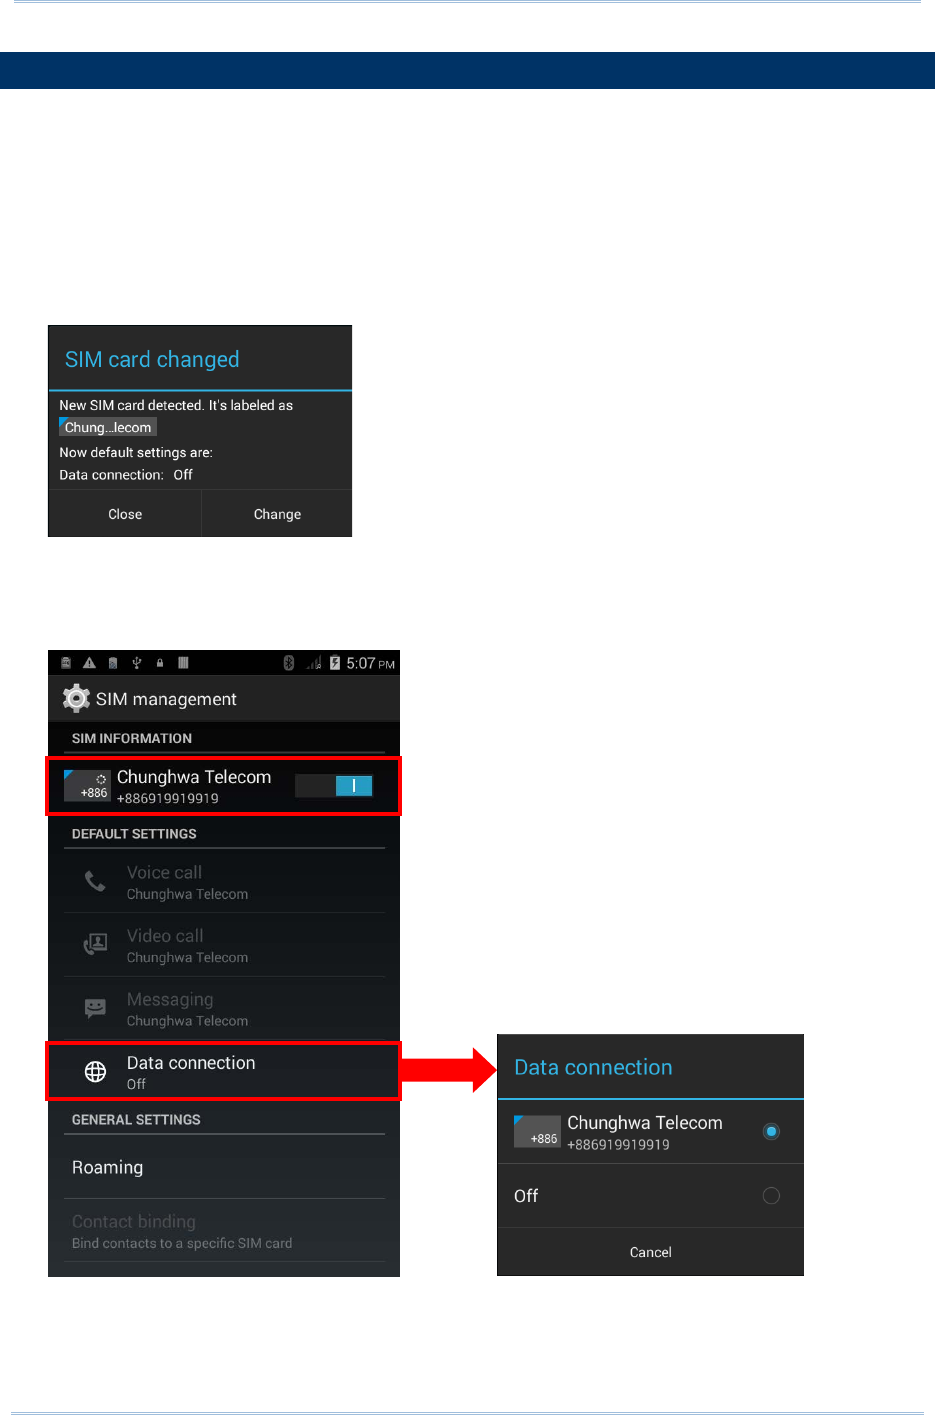Image resolution: width=935 pixels, height=1415 pixels.
Task: Open the Voice call default SIM setting
Action: coord(224,881)
